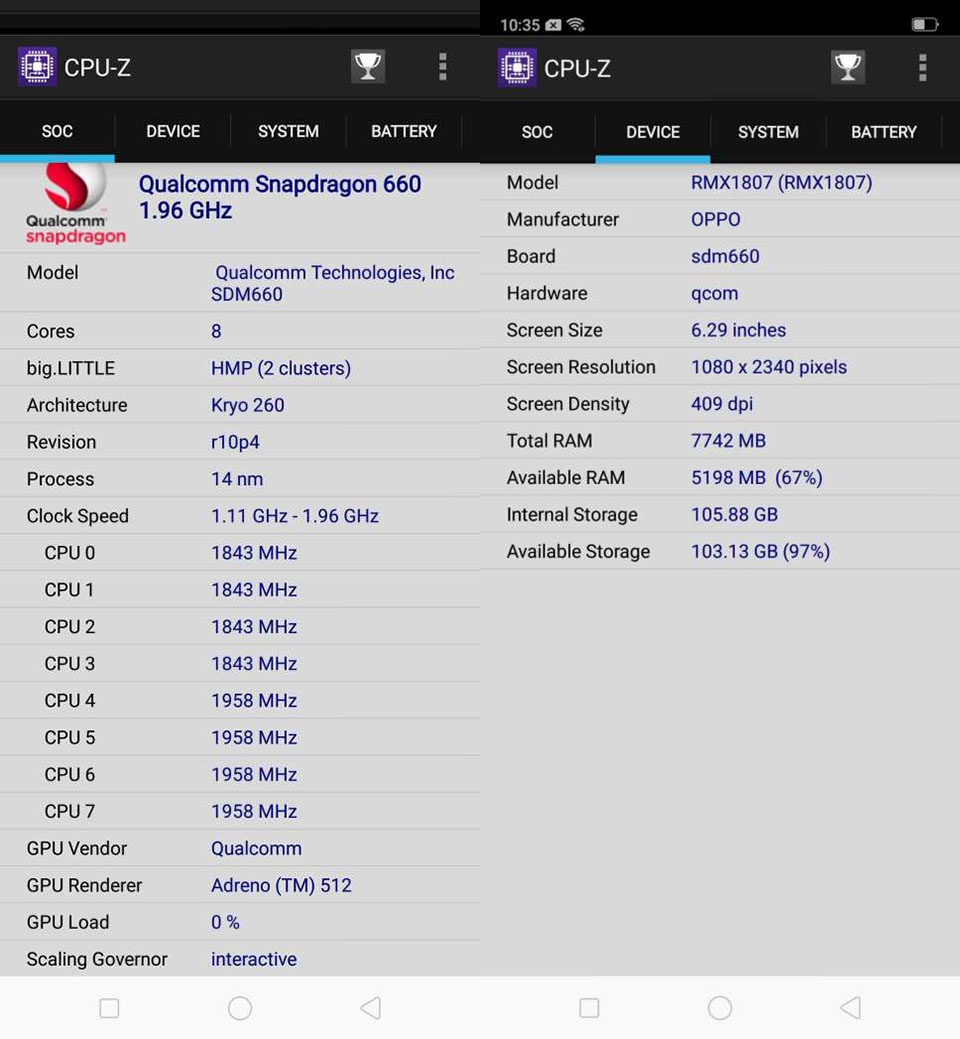Open BATTERY tab in left screen
This screenshot has height=1039, width=960.
click(403, 131)
